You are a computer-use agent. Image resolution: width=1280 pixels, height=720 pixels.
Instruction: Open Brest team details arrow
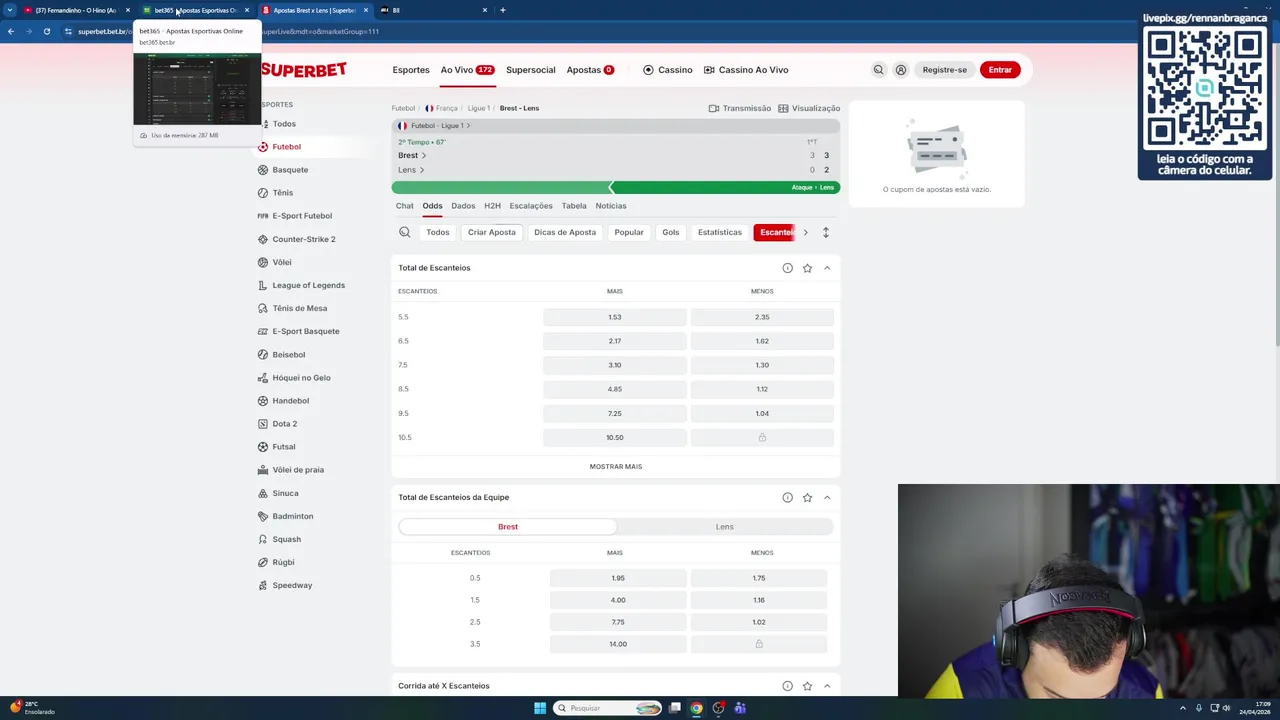(424, 156)
